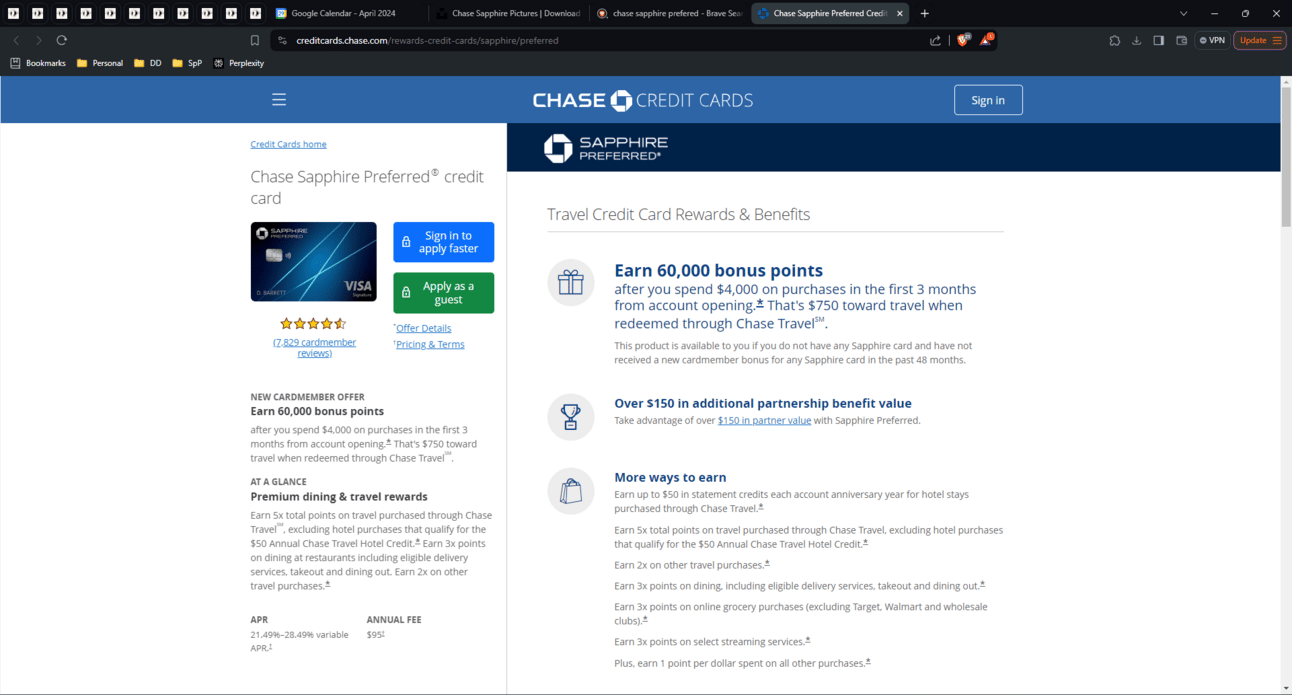Click the shopping bag earn icon
This screenshot has height=695, width=1292.
pos(571,491)
